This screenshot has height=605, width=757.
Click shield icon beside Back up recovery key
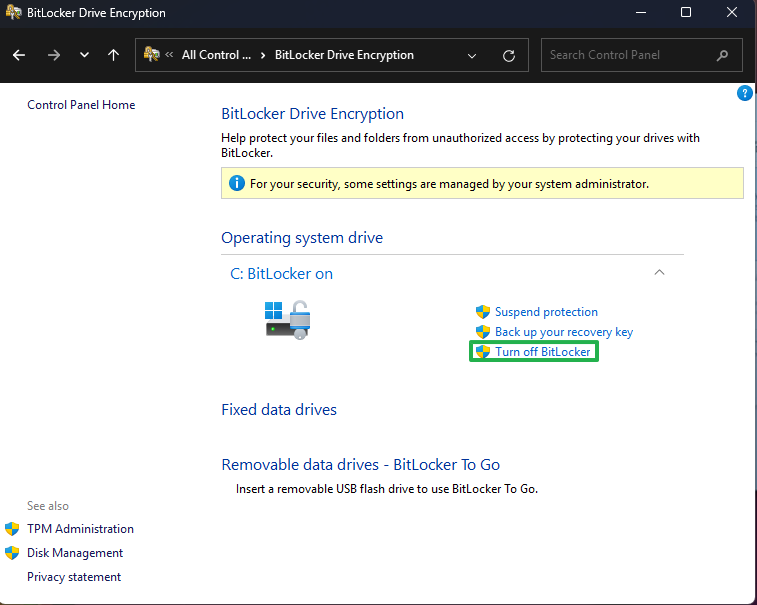(x=483, y=332)
